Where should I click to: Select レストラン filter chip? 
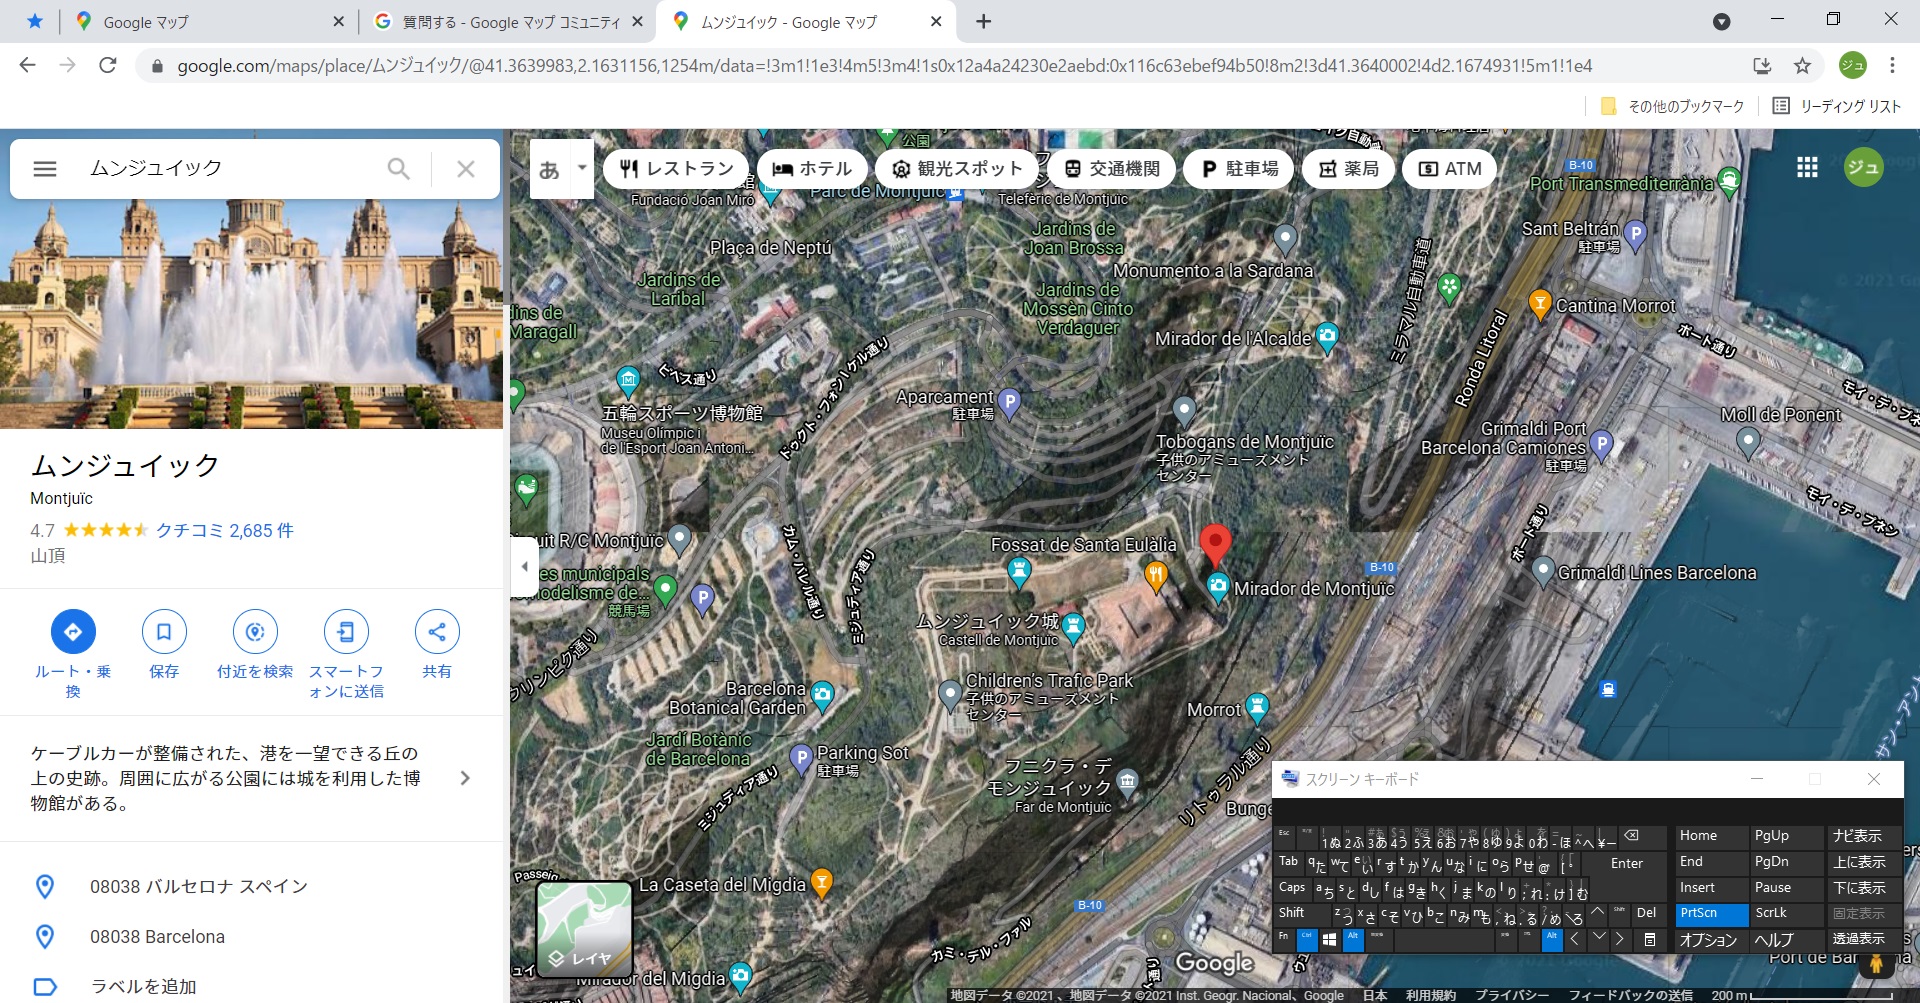click(676, 169)
